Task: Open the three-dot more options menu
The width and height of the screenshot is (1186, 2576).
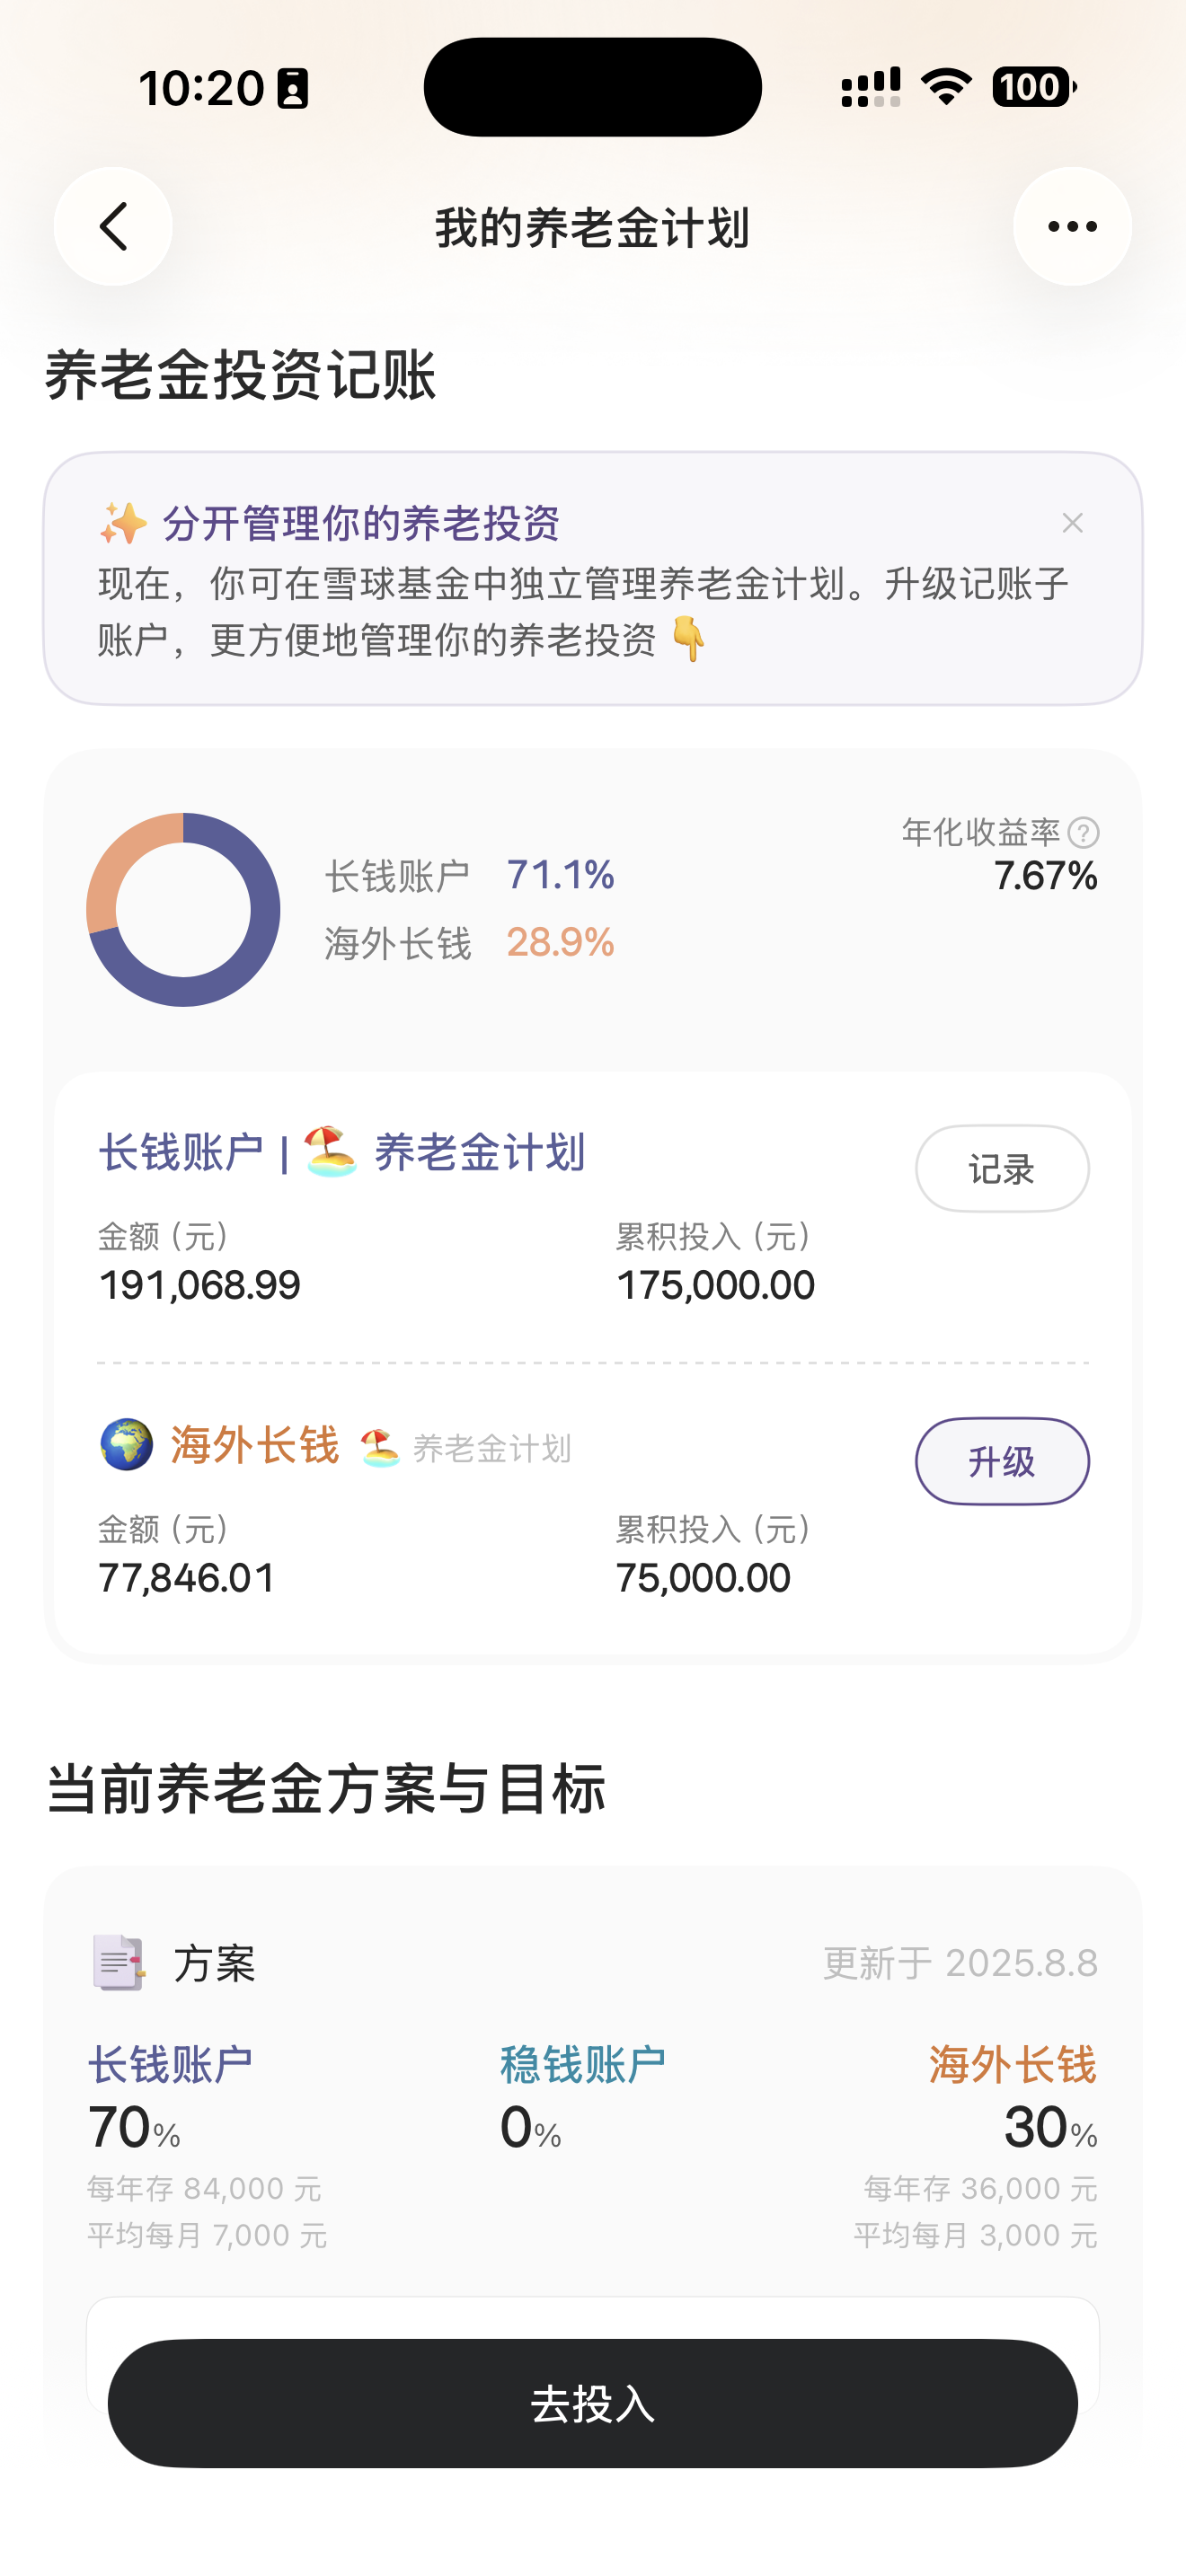Action: 1072,227
